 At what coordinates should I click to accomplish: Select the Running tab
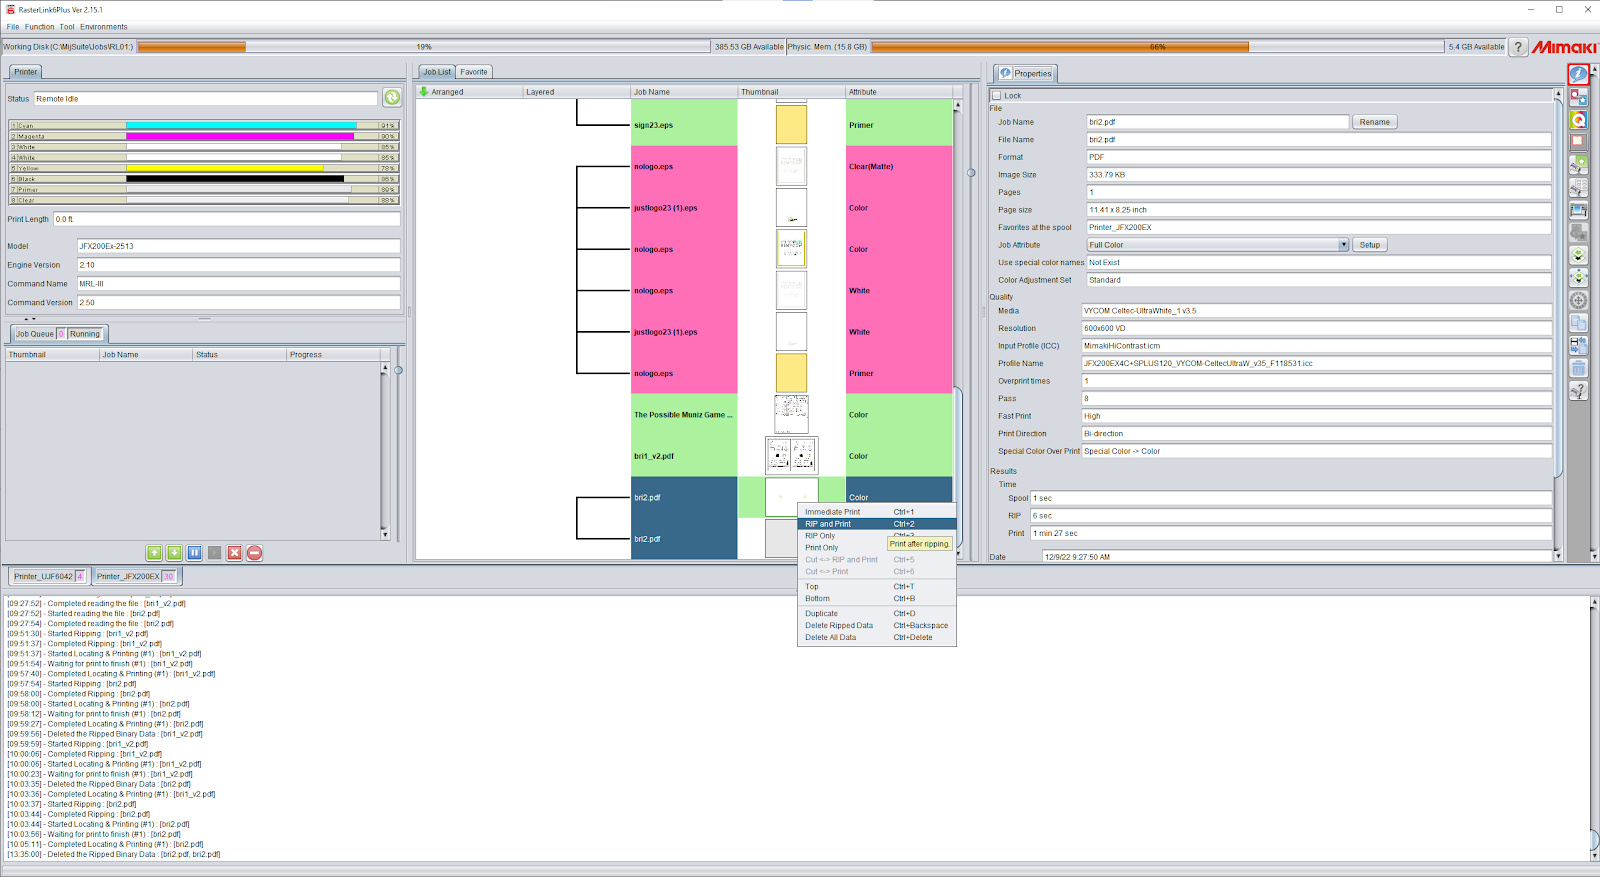[x=85, y=334]
